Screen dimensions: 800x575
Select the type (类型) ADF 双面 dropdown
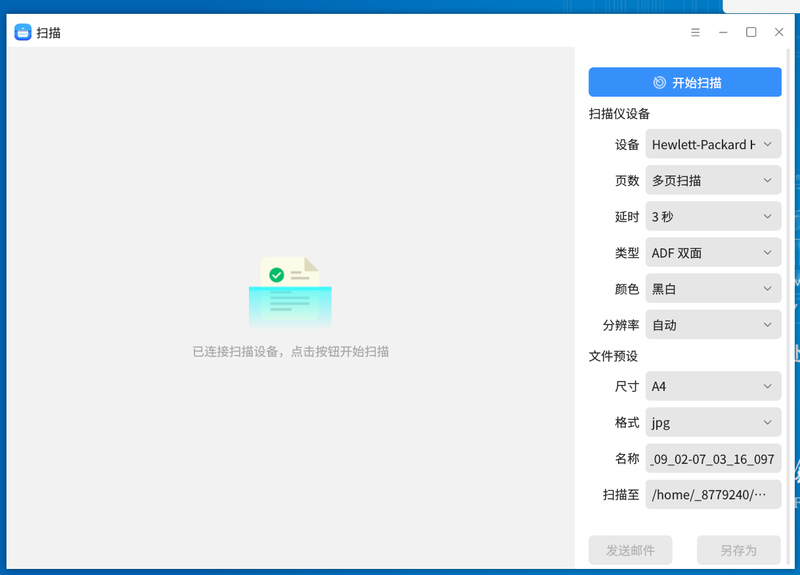point(713,253)
